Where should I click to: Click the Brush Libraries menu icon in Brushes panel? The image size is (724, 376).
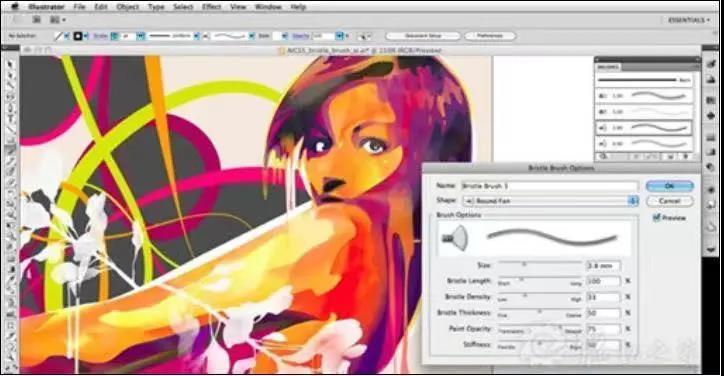pos(603,157)
